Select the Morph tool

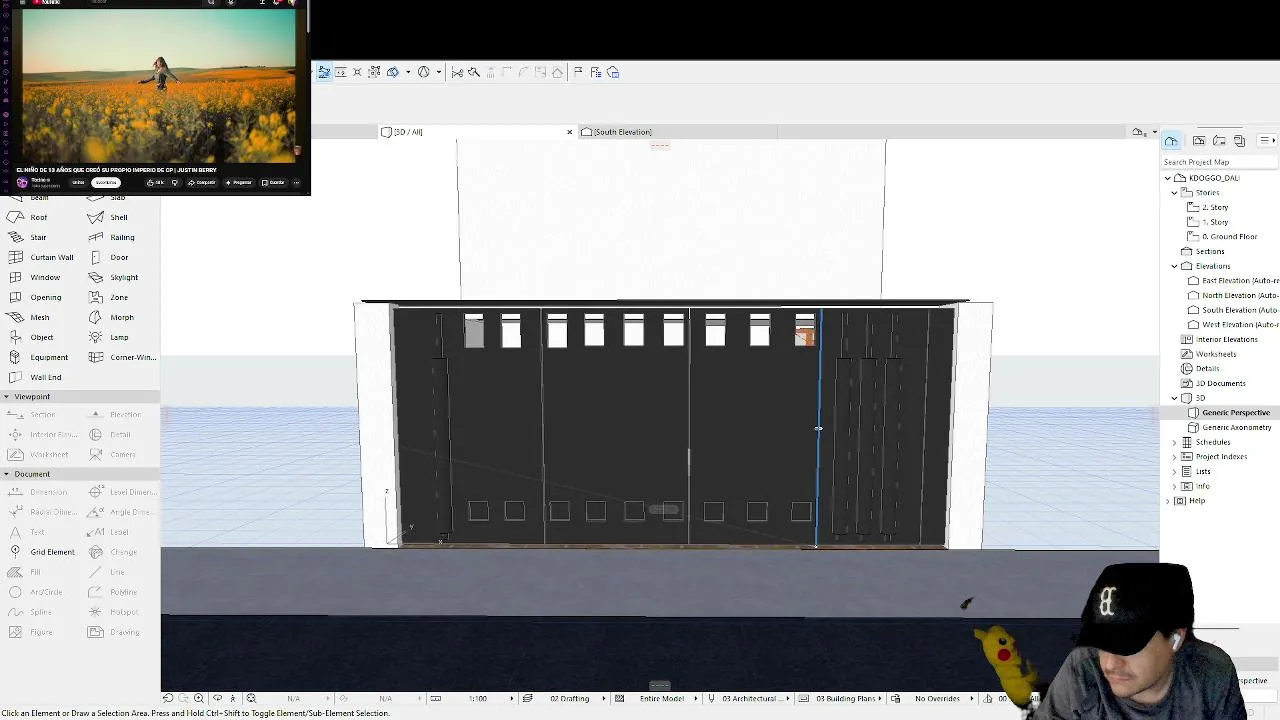pyautogui.click(x=111, y=317)
